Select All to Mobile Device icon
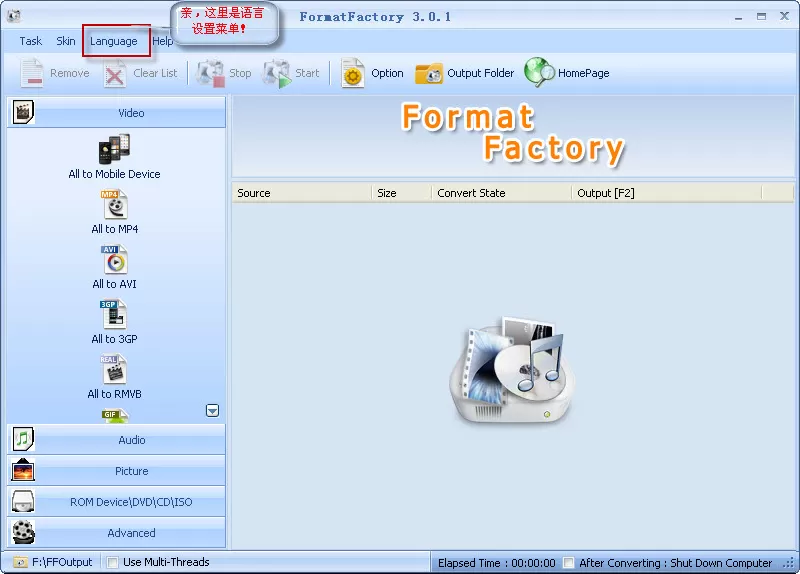 click(114, 149)
